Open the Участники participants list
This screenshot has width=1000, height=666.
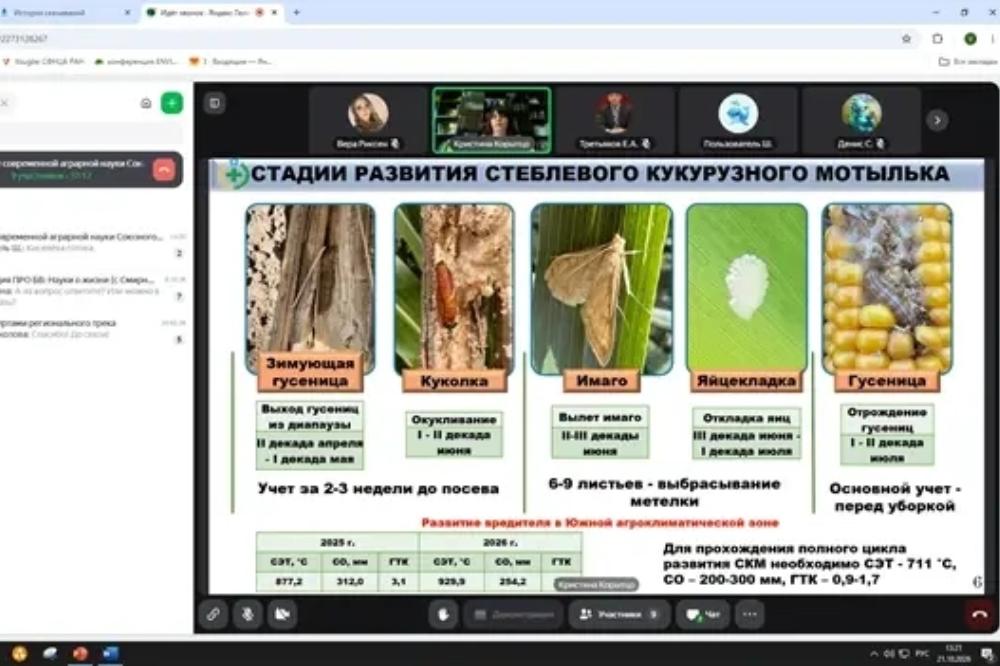[x=619, y=614]
